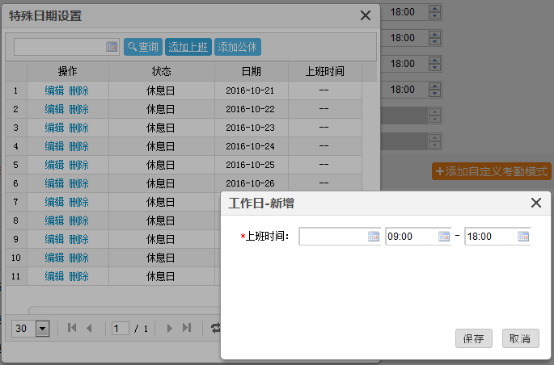The image size is (554, 366).
Task: Open page size dropdown showing 30
Action: (x=42, y=329)
